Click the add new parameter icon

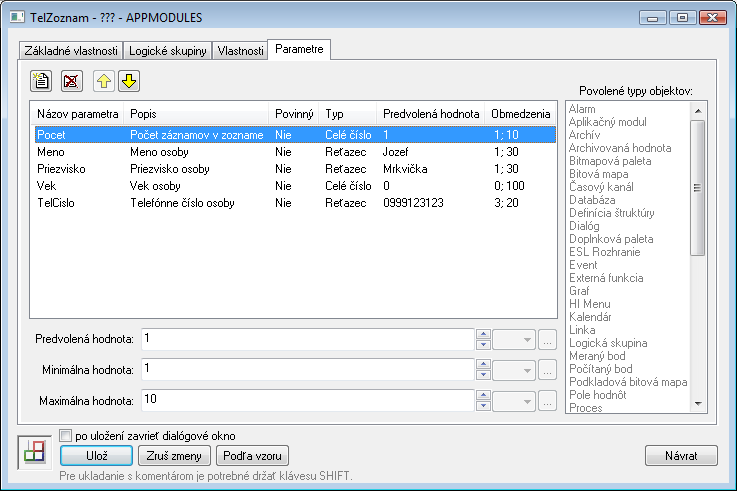(41, 80)
